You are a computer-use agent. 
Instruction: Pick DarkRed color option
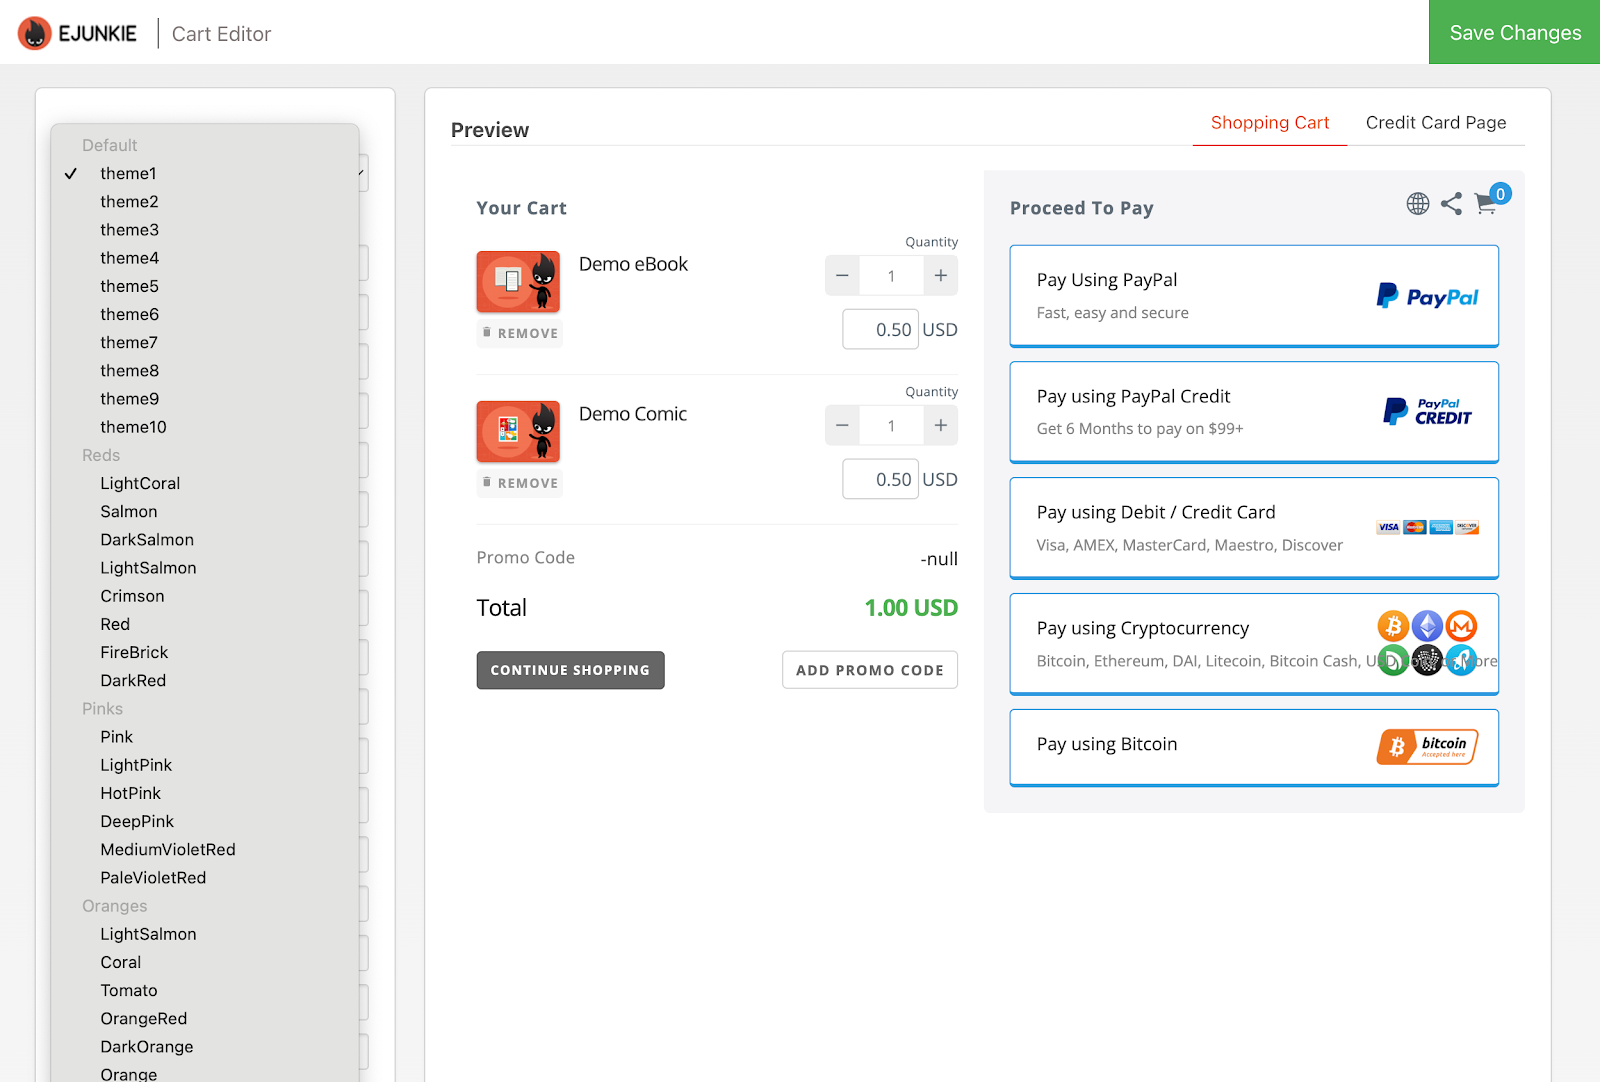205,680
